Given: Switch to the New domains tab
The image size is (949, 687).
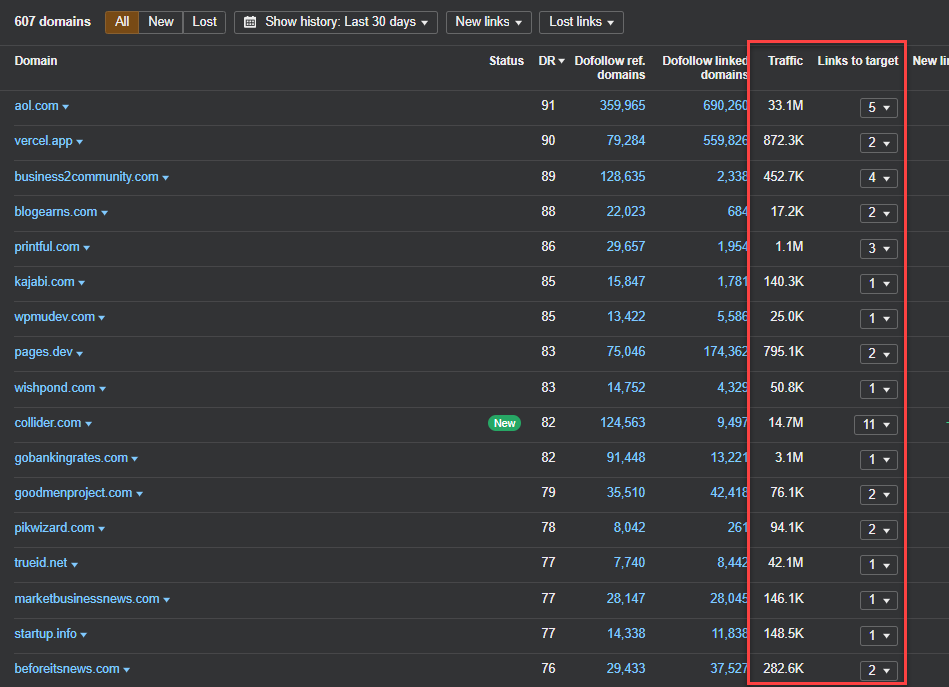Looking at the screenshot, I should (x=161, y=22).
